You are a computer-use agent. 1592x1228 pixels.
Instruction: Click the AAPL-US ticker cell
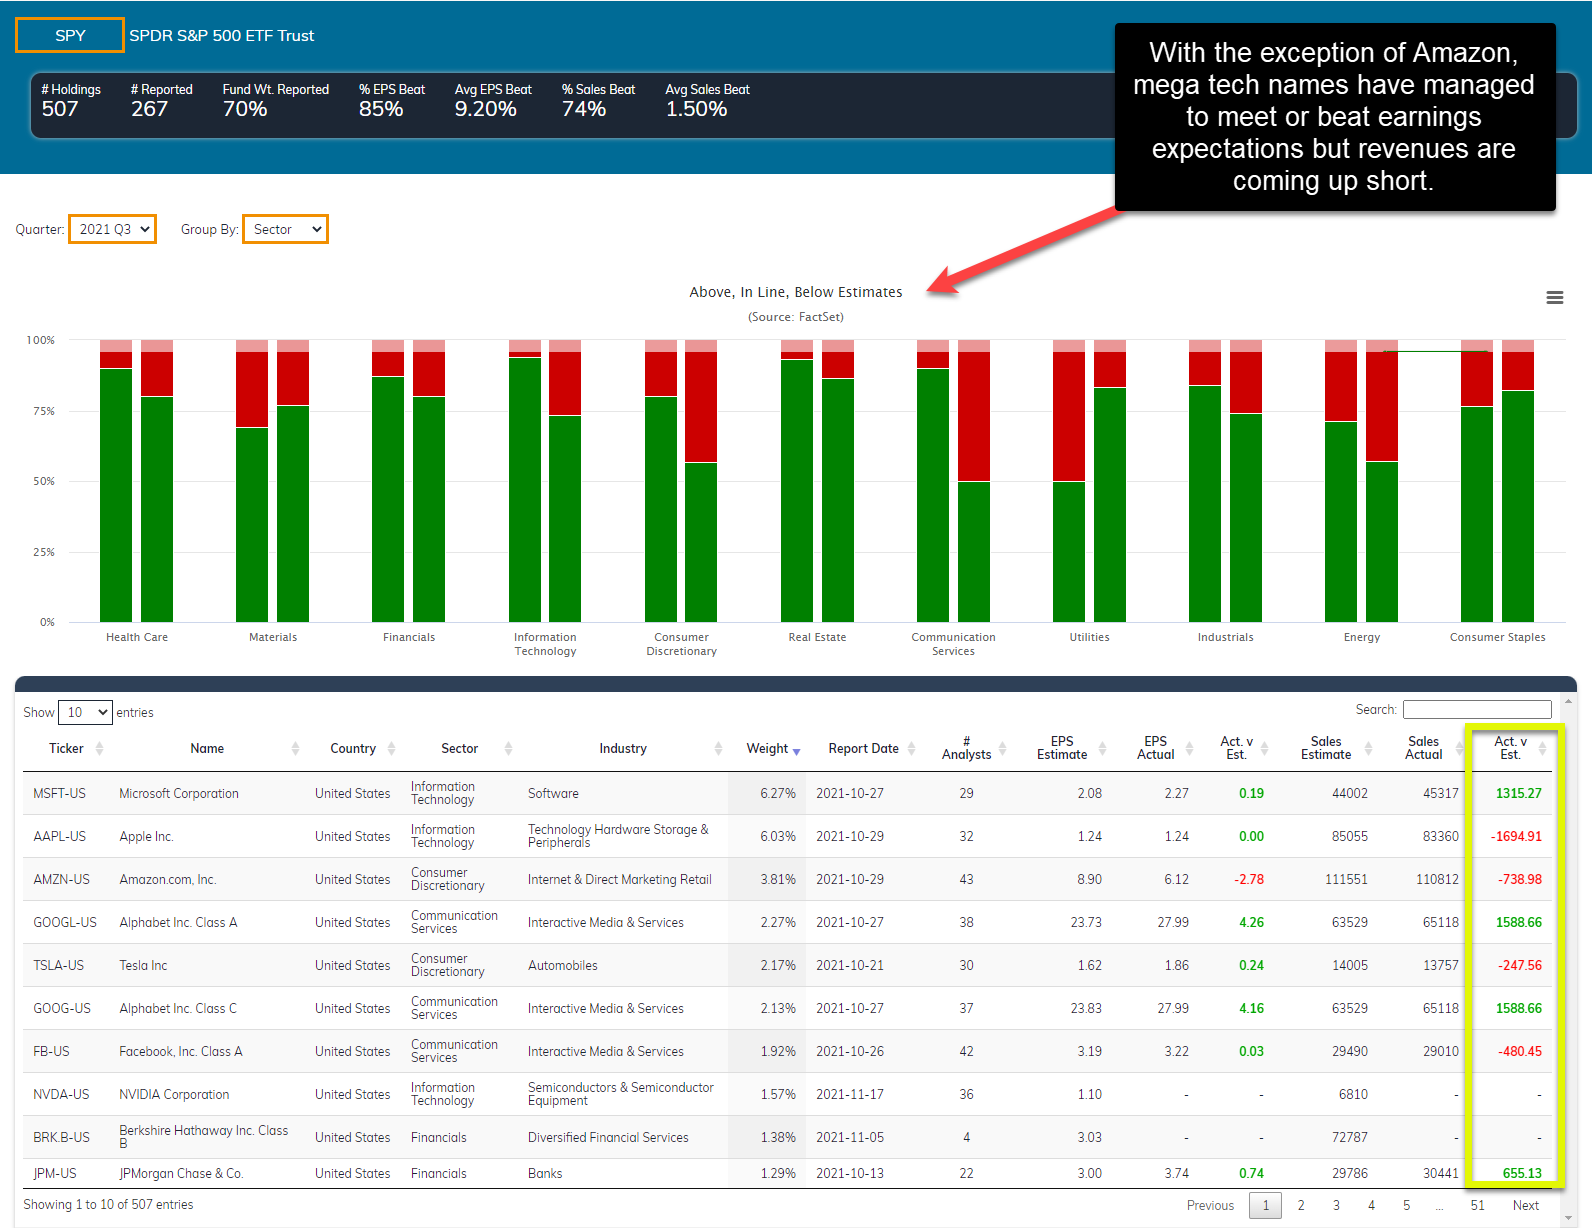click(x=59, y=836)
